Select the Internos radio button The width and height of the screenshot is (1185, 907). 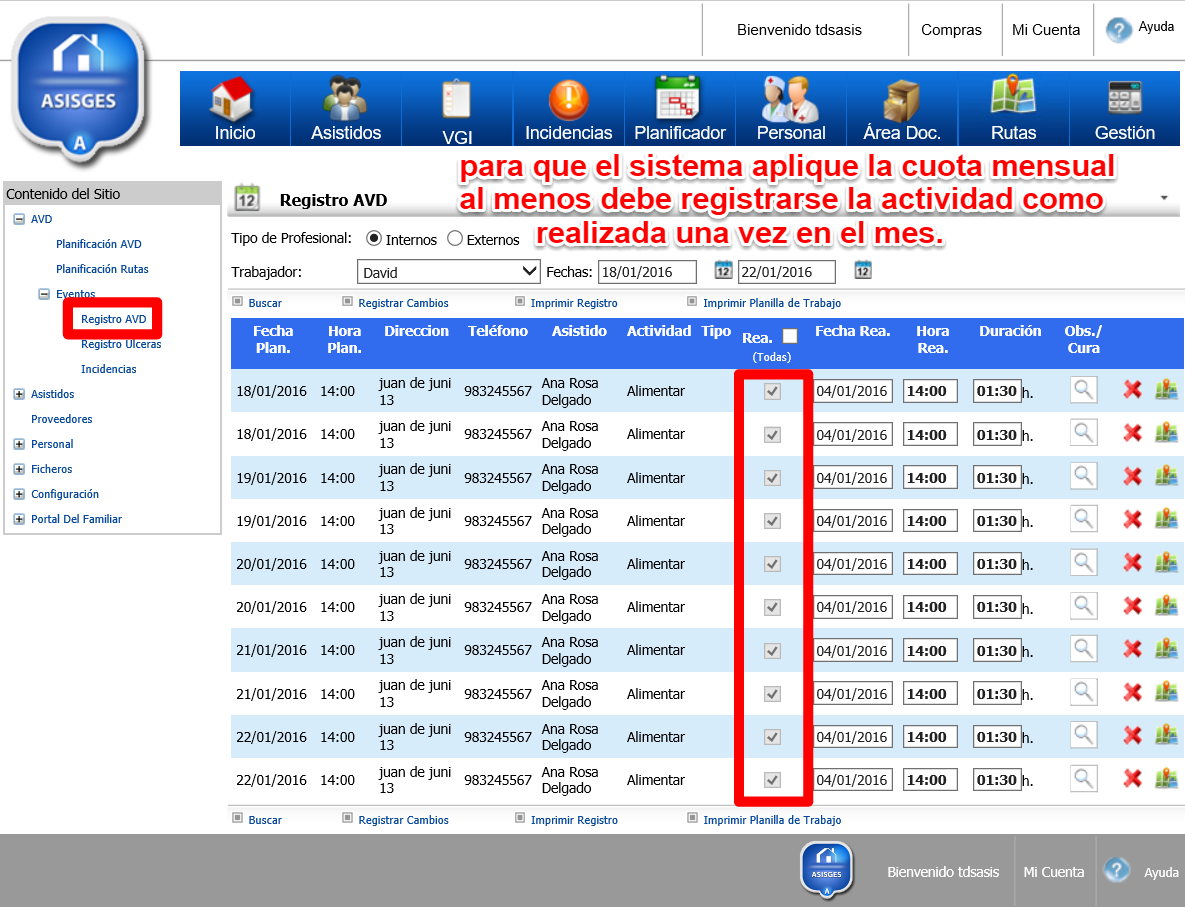point(374,239)
